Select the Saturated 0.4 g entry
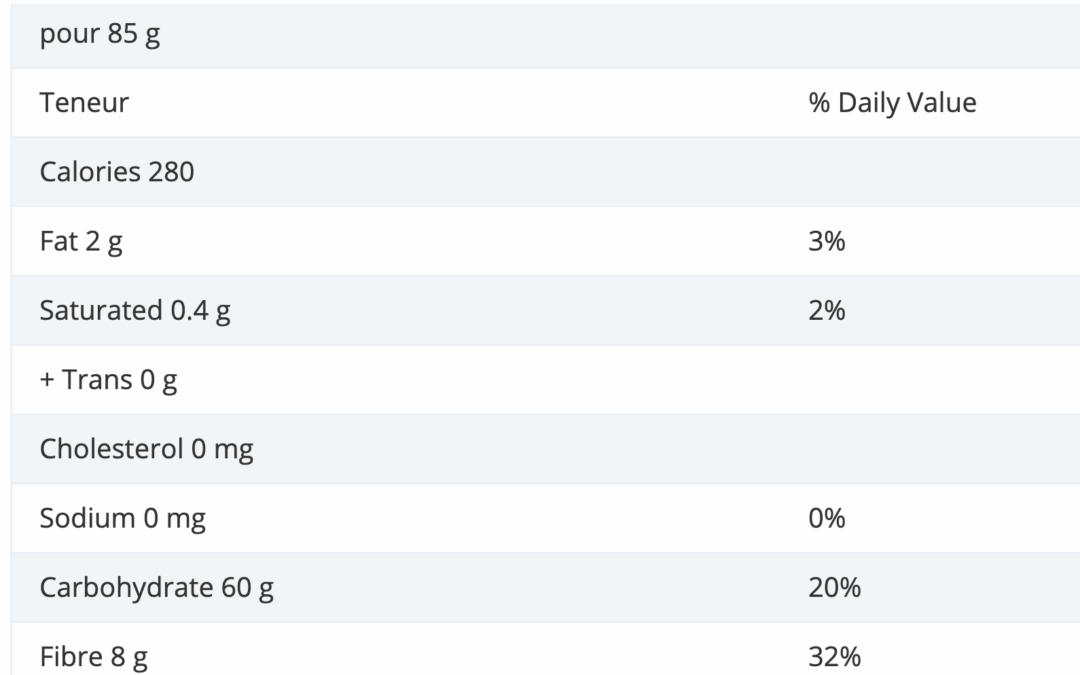This screenshot has width=1080, height=675. [x=134, y=311]
